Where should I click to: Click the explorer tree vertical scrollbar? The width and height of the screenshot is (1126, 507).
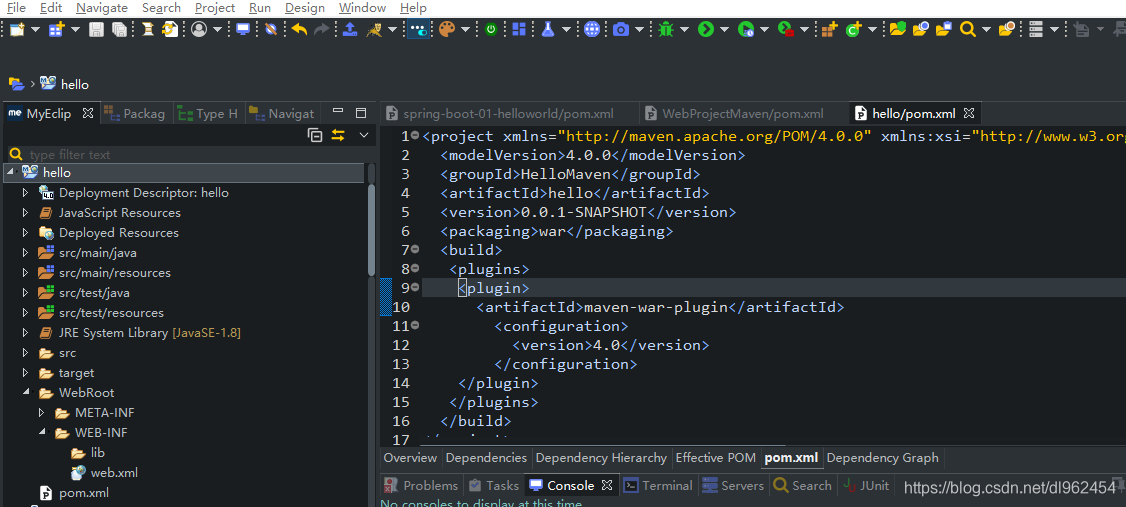[371, 230]
